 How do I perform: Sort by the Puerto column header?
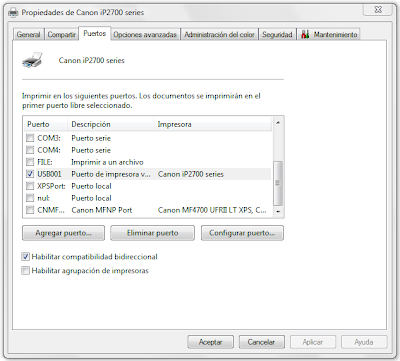[46, 124]
